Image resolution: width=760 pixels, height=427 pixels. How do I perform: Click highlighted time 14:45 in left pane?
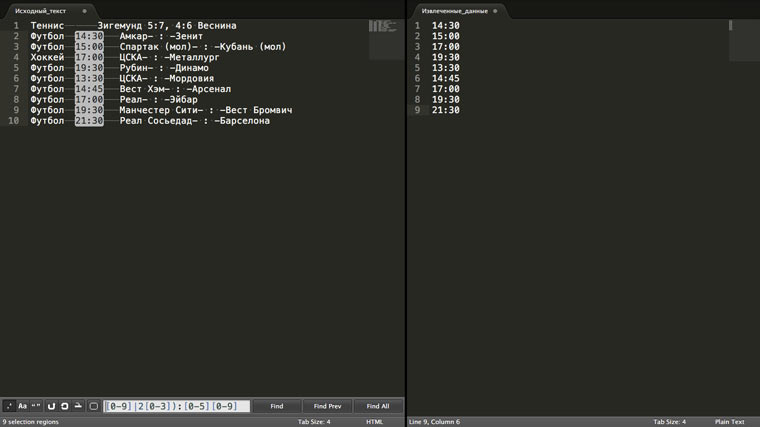coord(89,89)
